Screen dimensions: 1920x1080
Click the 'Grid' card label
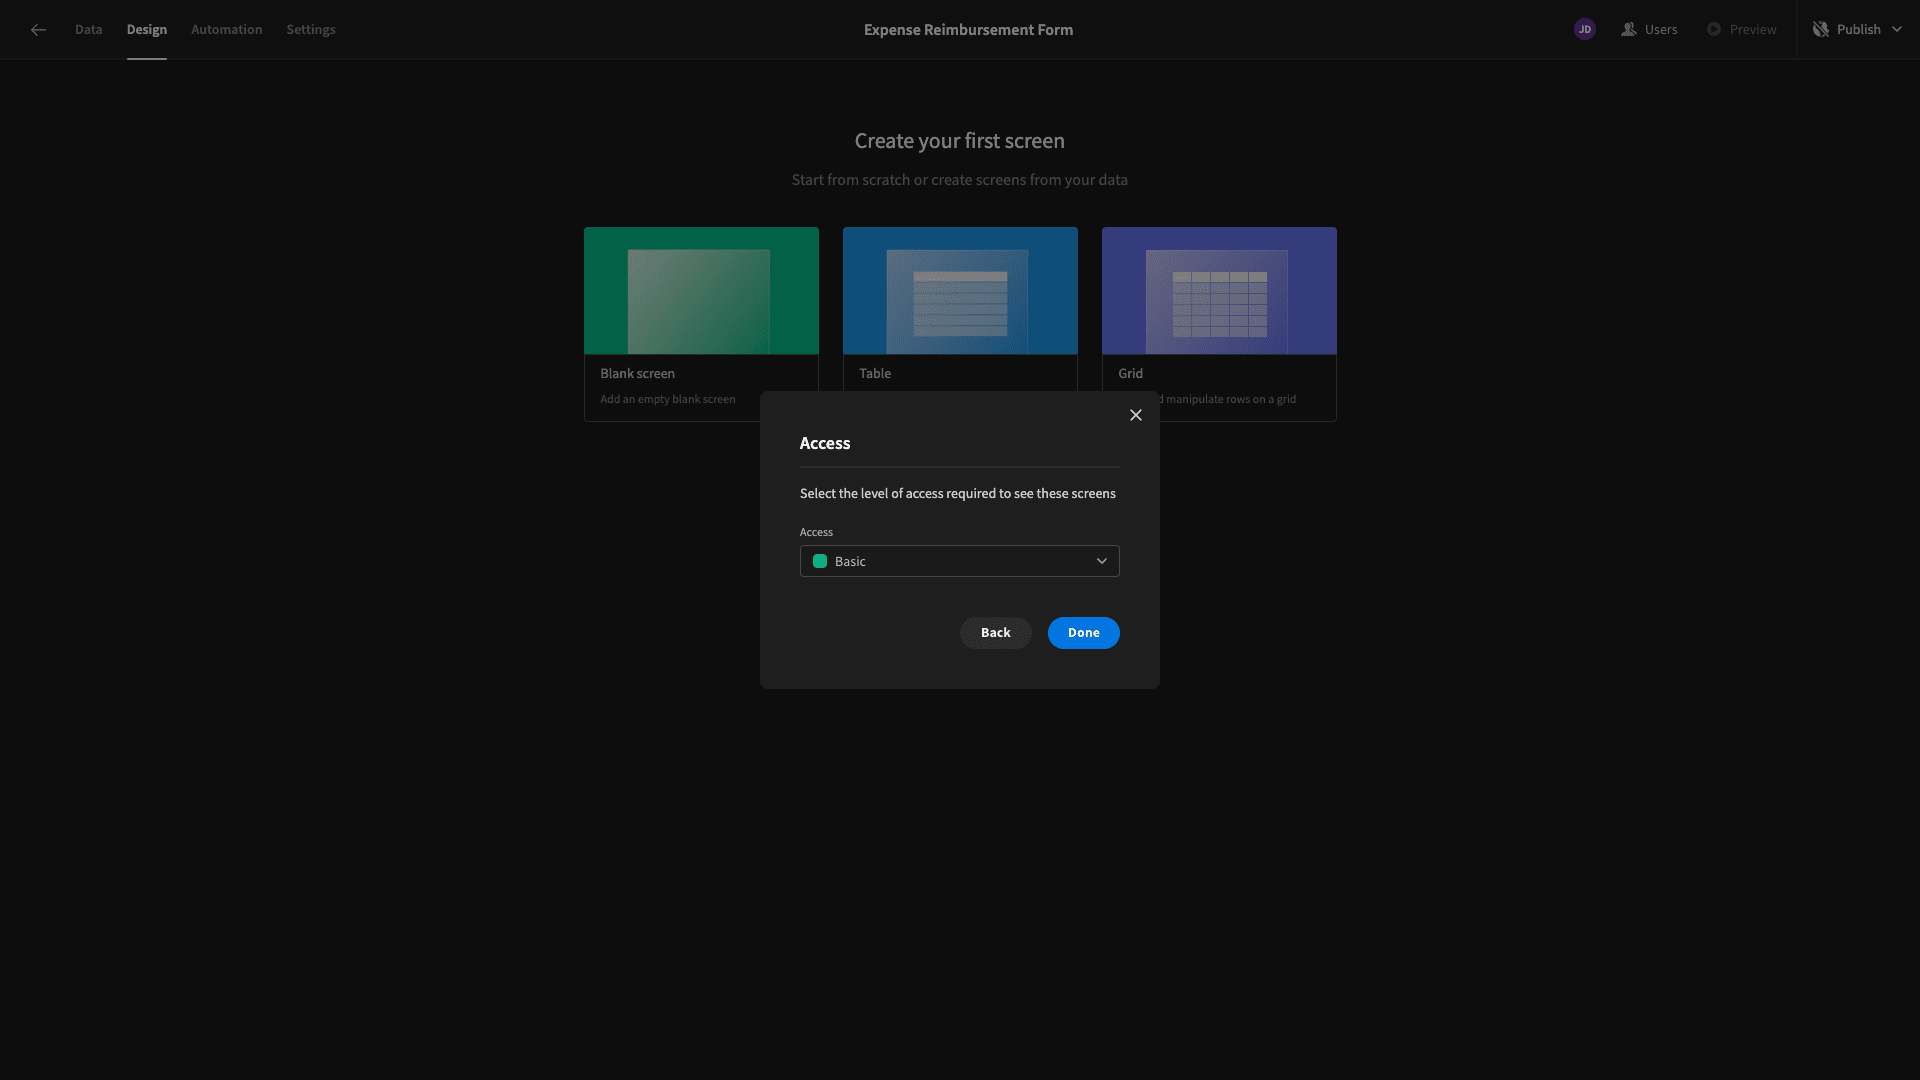coord(1130,373)
